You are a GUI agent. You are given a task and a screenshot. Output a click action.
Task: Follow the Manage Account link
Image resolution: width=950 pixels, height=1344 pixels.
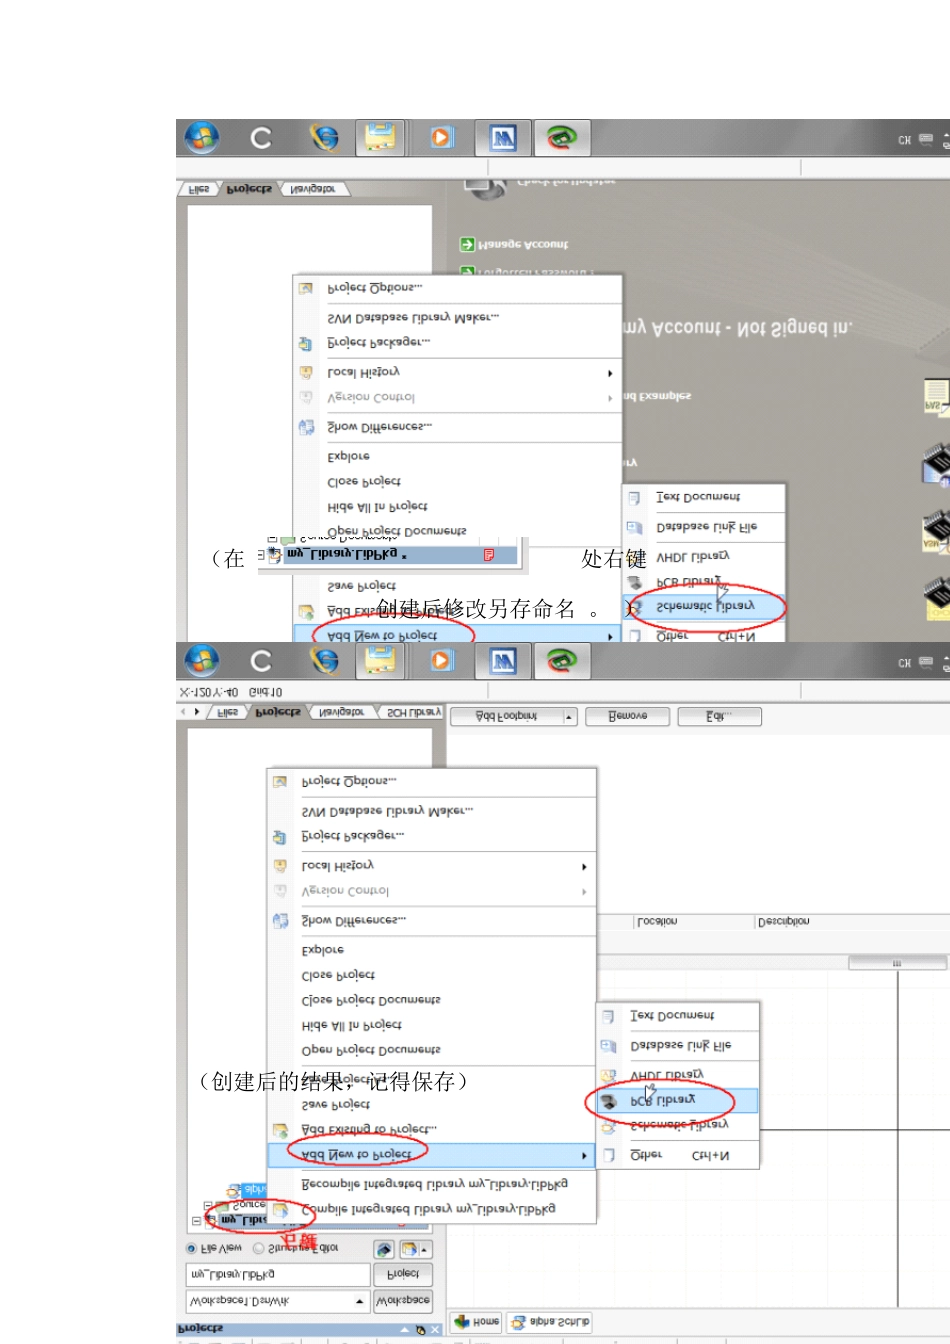523,244
